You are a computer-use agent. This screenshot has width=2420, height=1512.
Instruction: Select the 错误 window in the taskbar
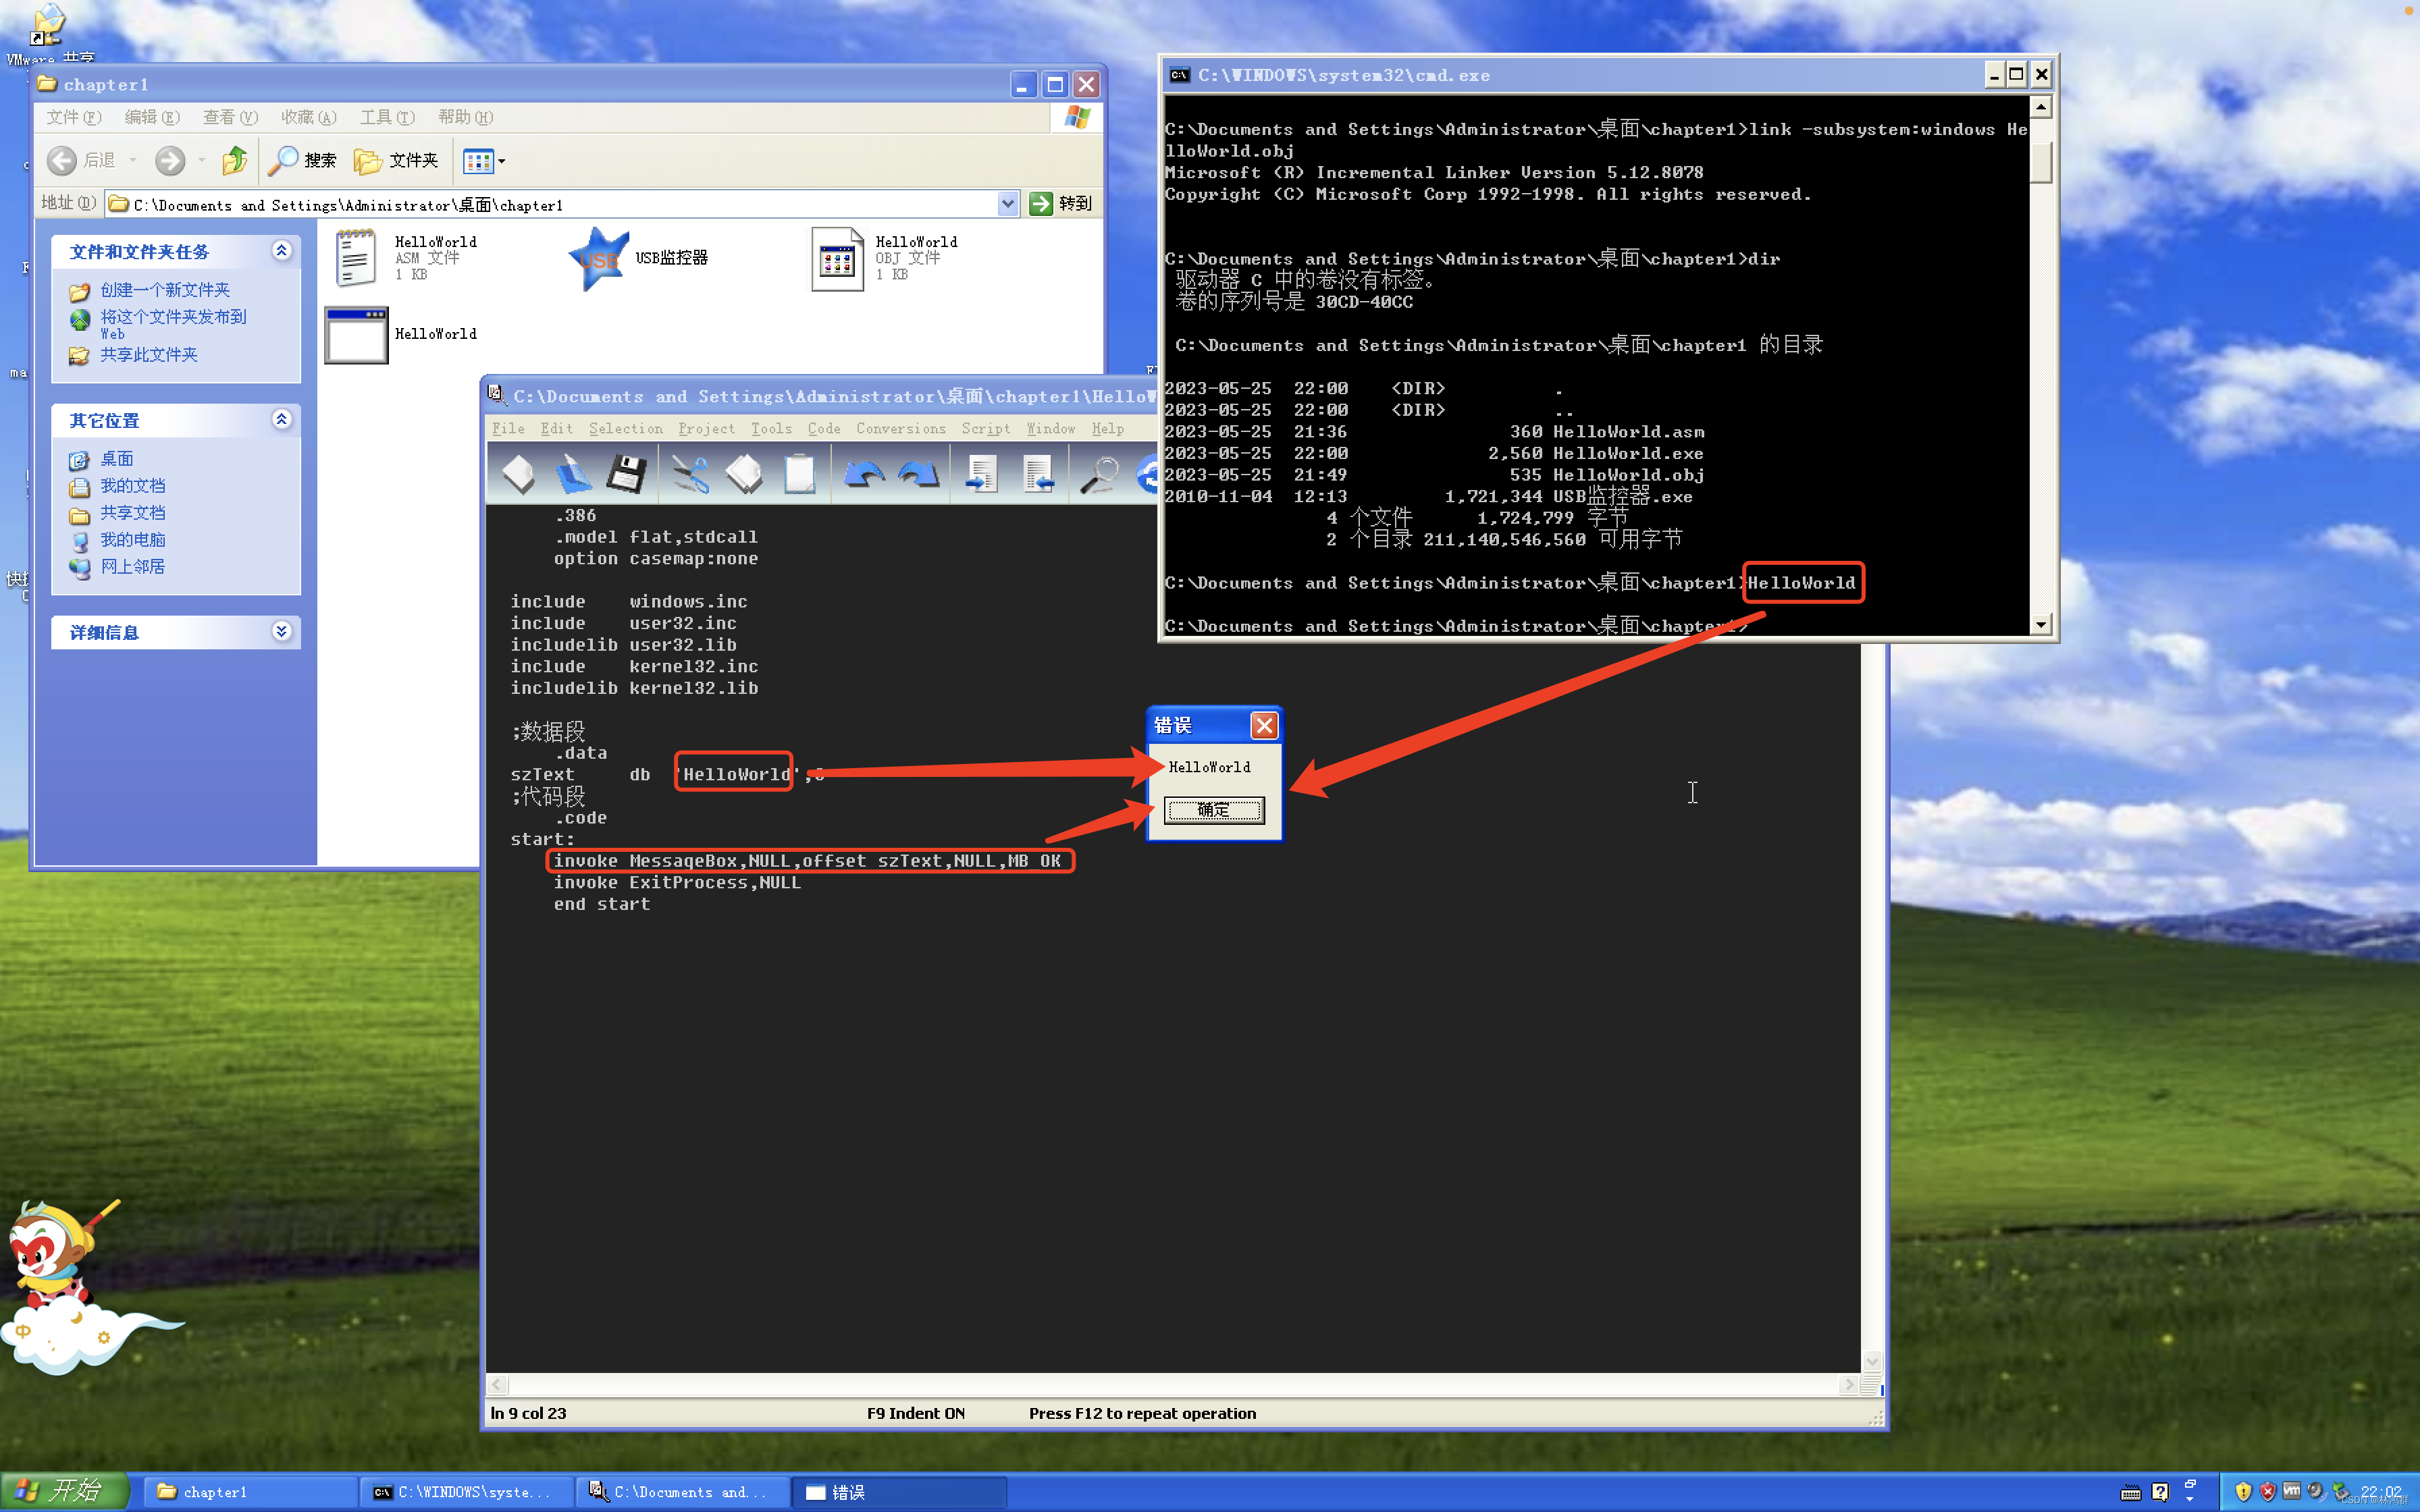click(x=898, y=1491)
